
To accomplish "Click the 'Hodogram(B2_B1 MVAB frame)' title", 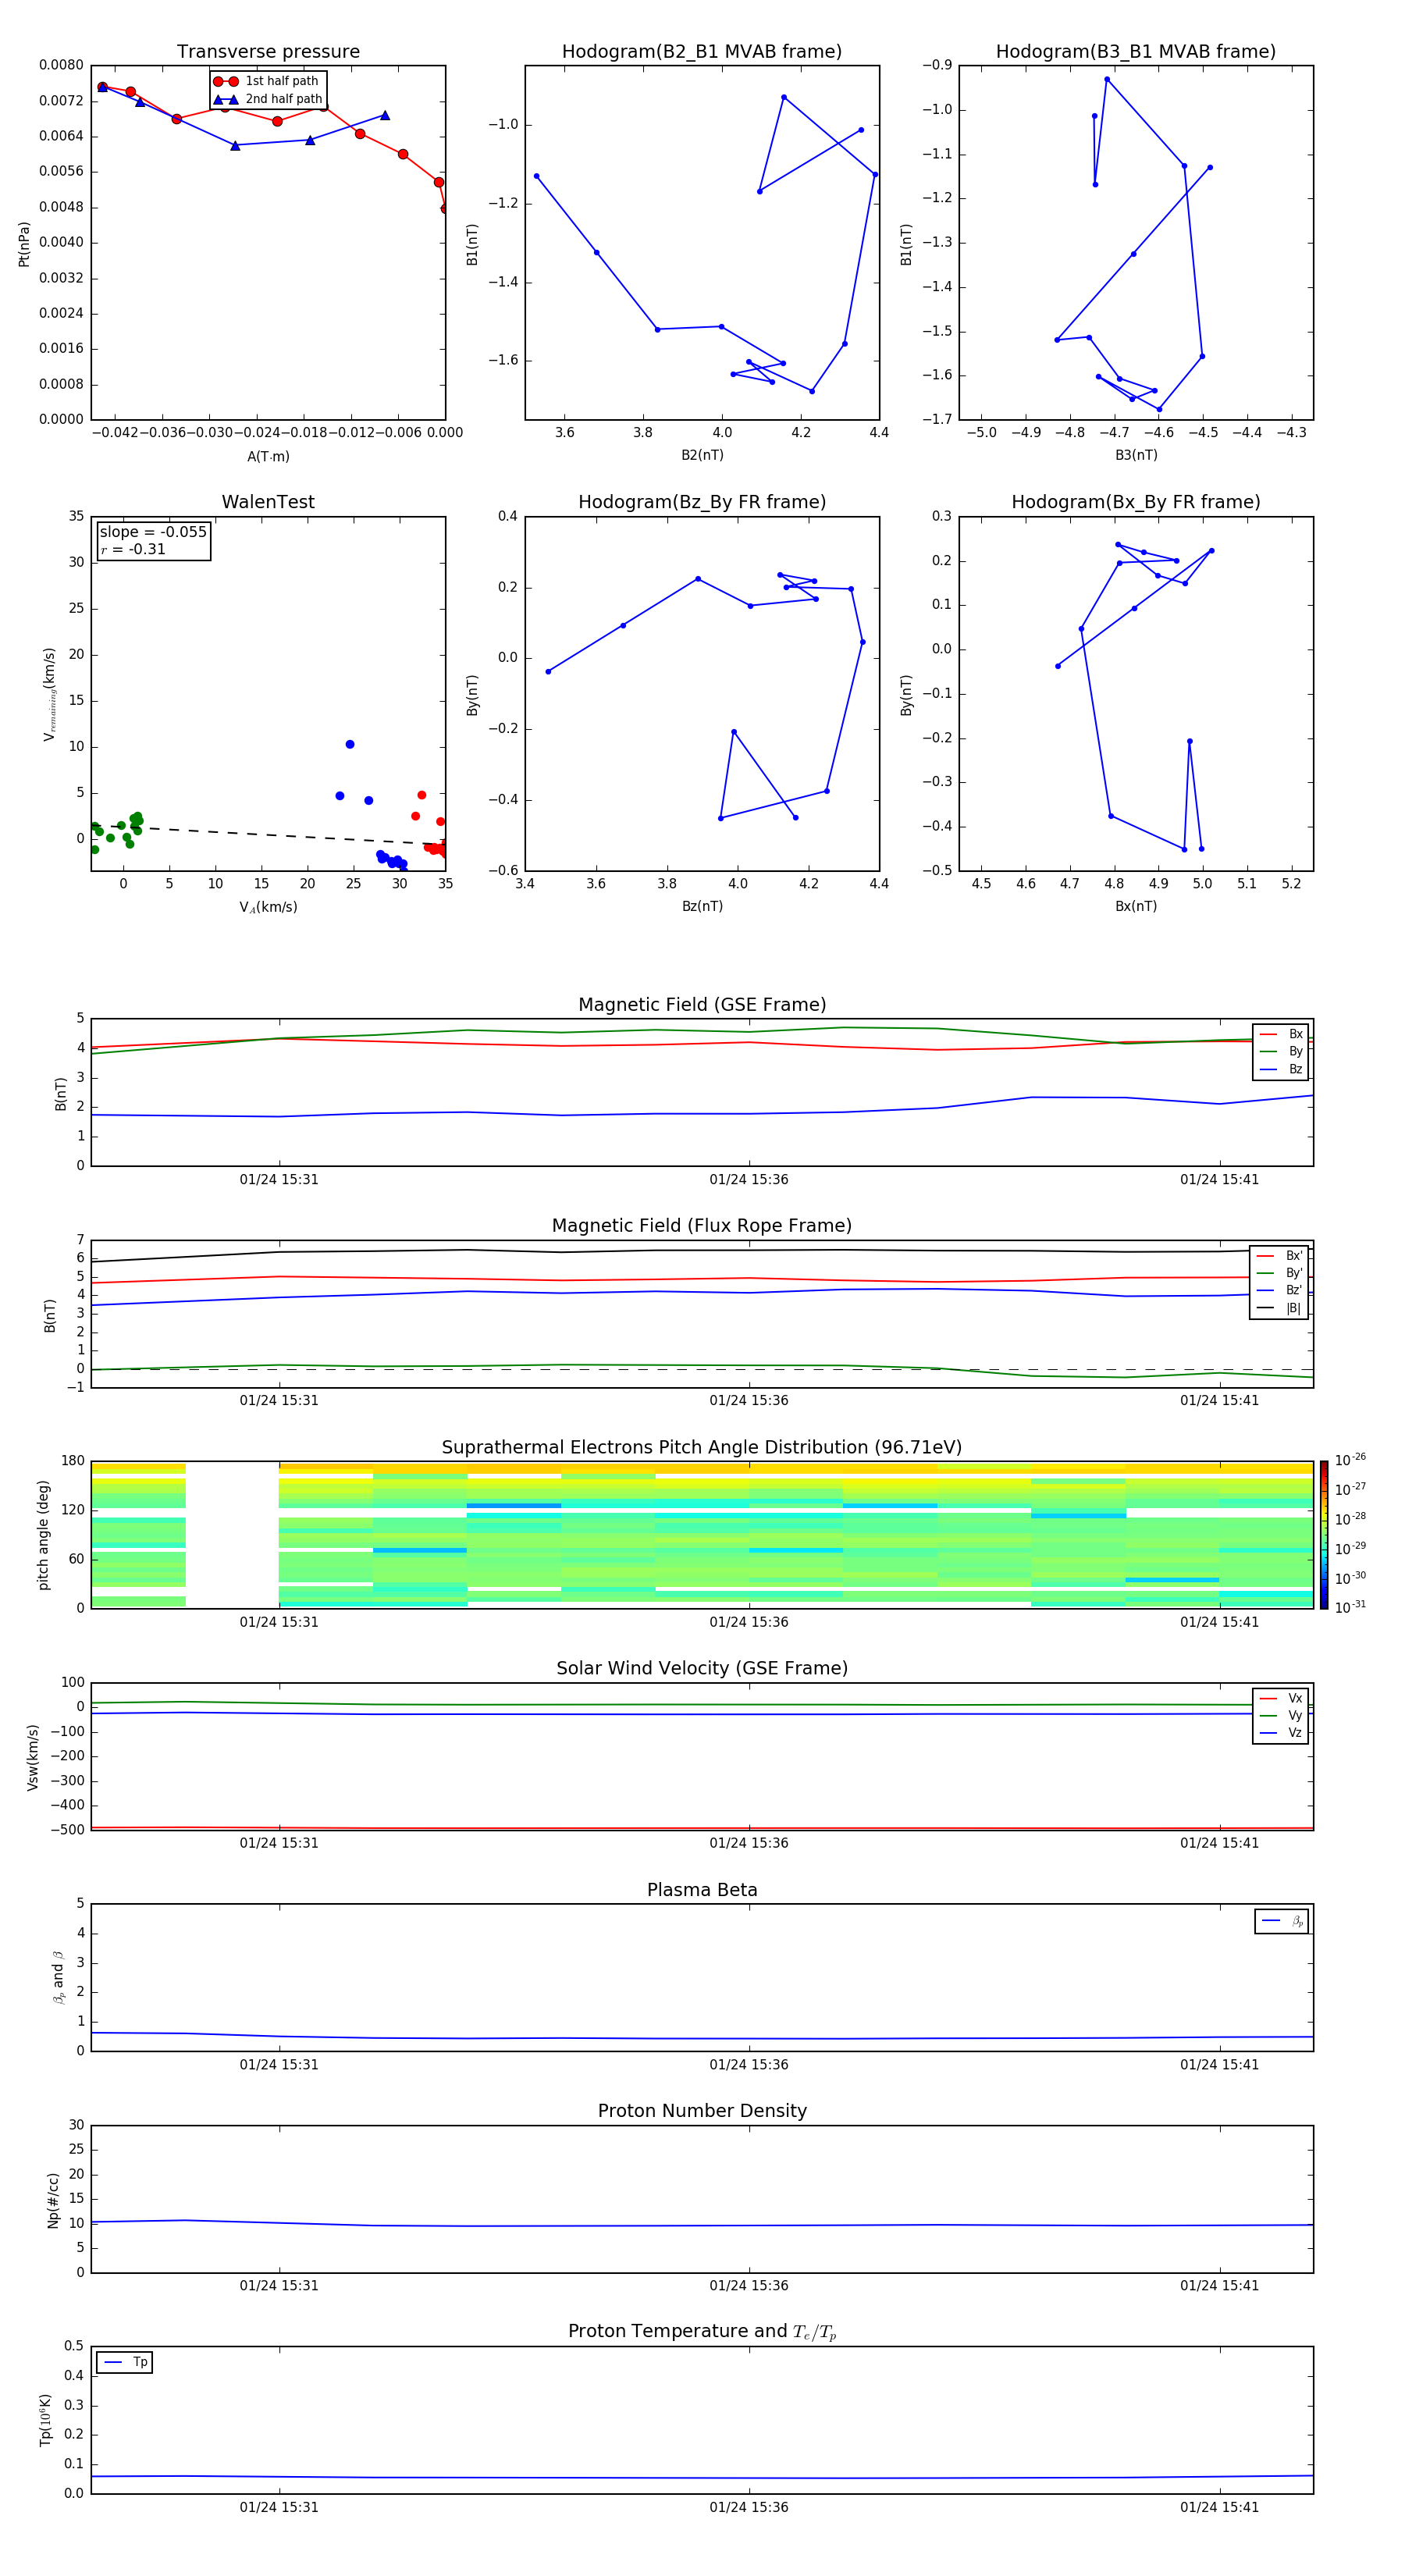I will [702, 52].
